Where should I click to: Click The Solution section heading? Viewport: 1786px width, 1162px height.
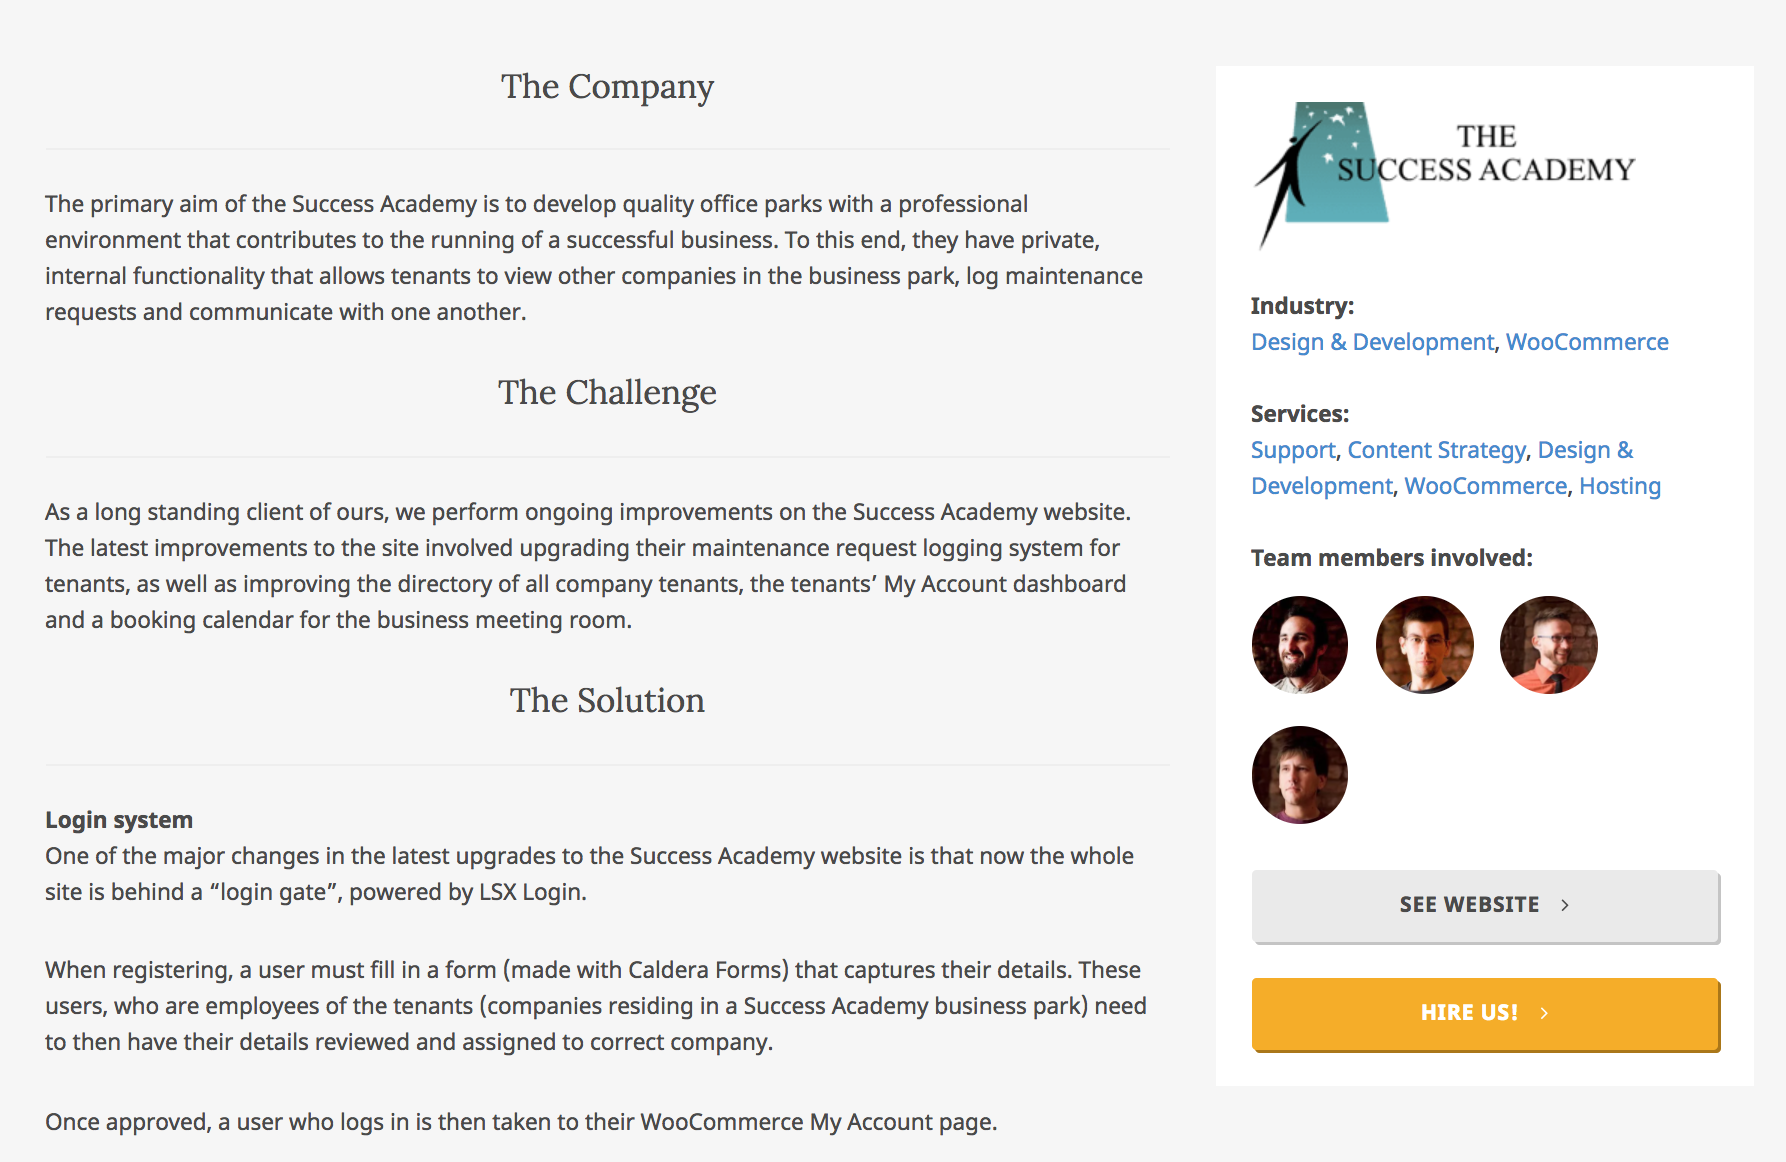[x=607, y=700]
